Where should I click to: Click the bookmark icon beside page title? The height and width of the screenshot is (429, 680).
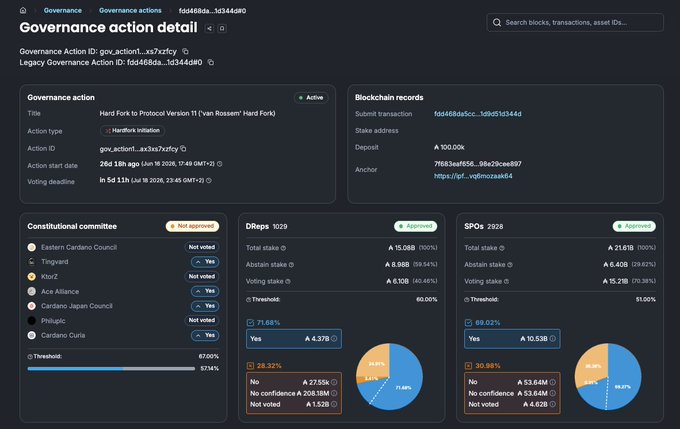pos(222,28)
